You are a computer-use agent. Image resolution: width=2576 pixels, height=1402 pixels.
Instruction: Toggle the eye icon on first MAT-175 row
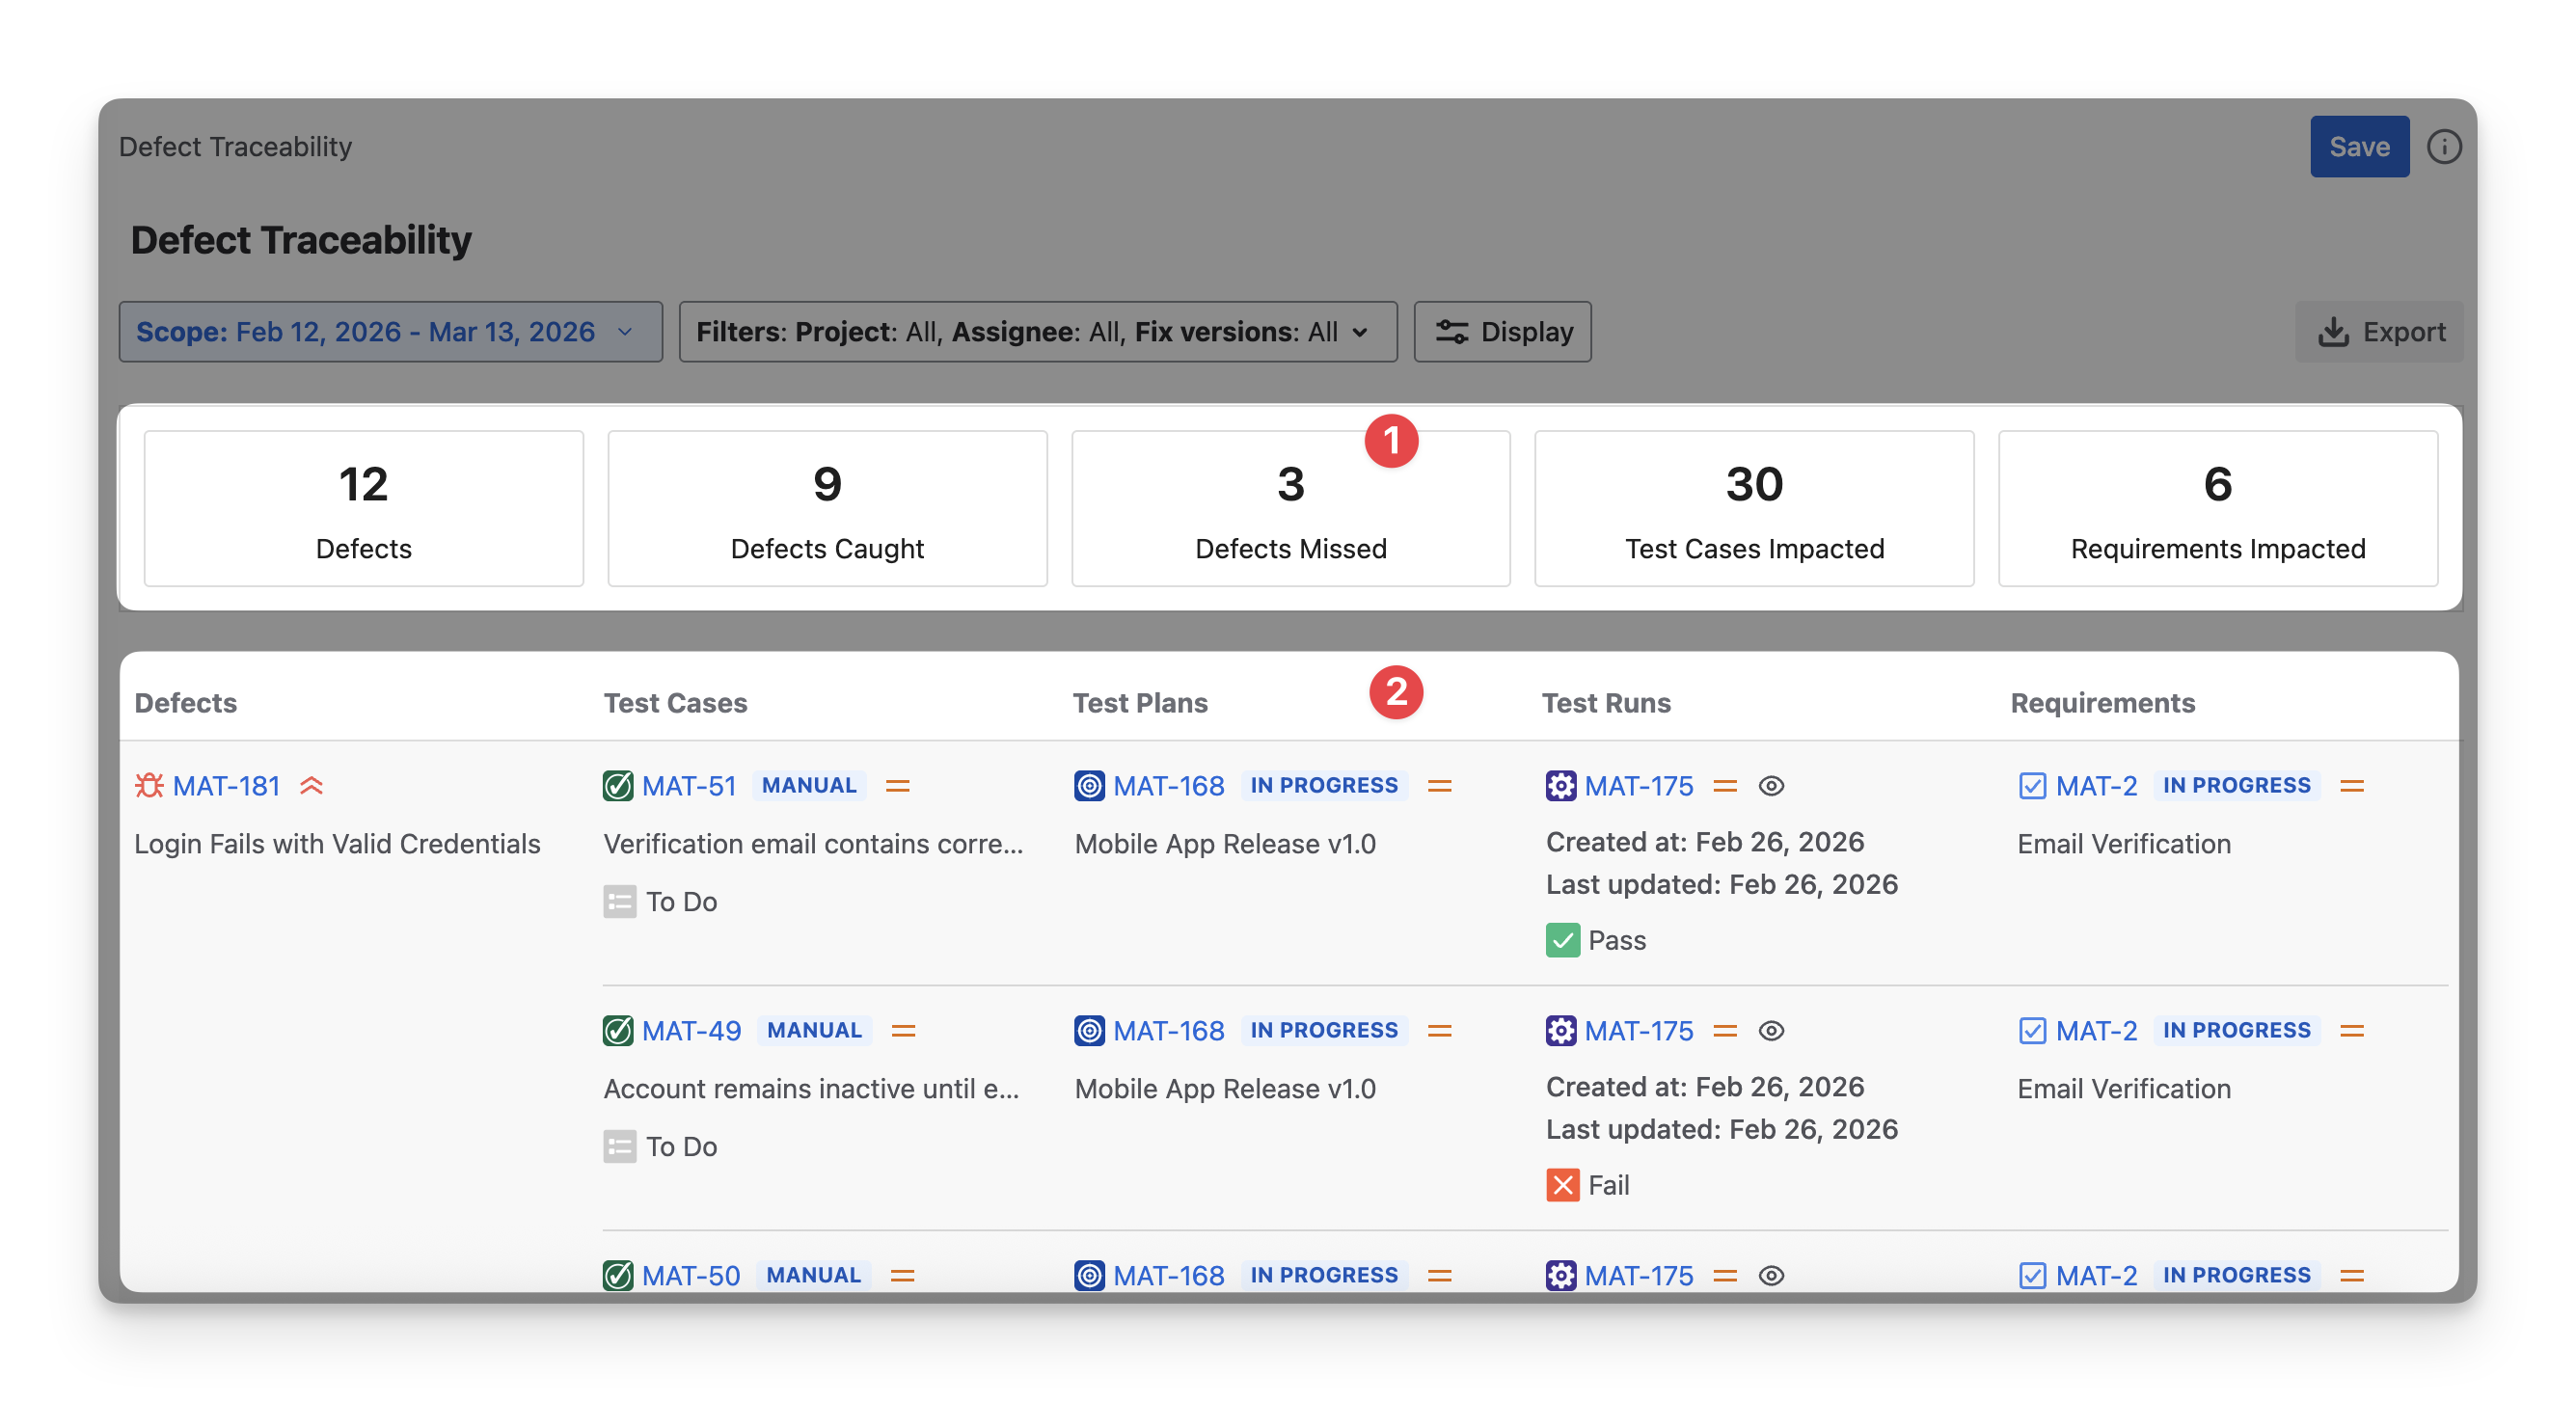pos(1771,786)
